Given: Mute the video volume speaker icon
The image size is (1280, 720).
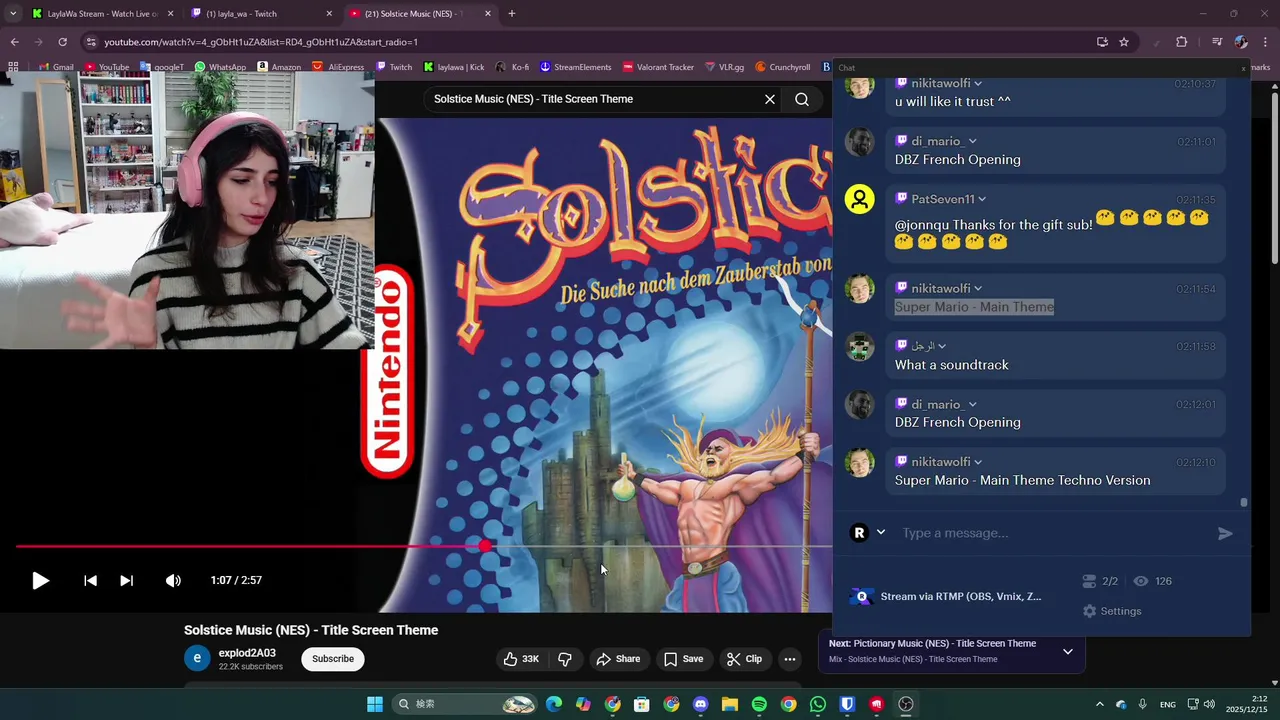Looking at the screenshot, I should (173, 580).
